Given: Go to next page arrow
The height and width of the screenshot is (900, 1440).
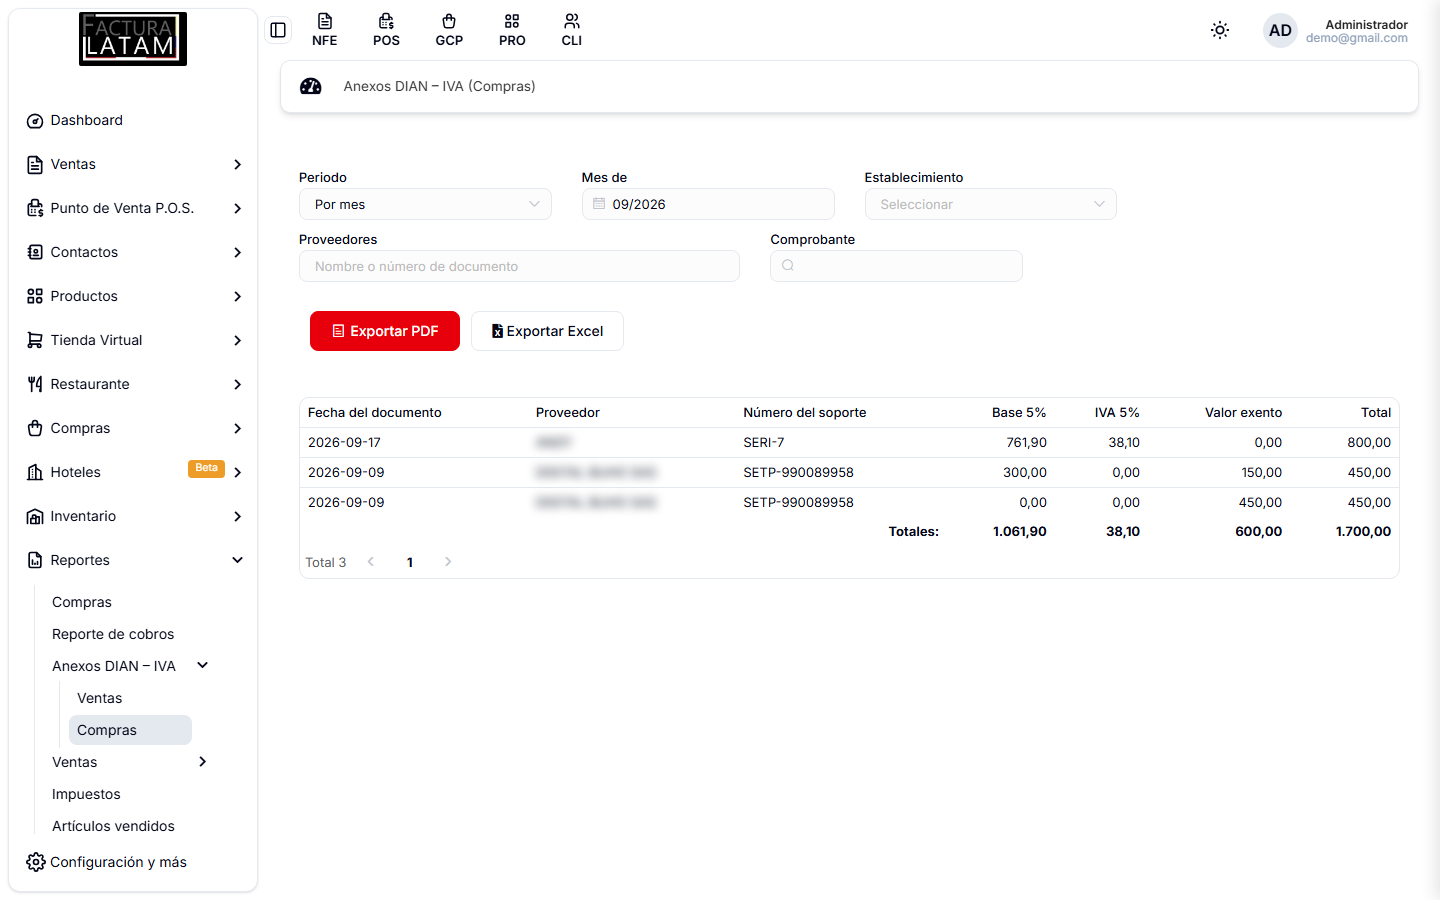Looking at the screenshot, I should pyautogui.click(x=448, y=562).
